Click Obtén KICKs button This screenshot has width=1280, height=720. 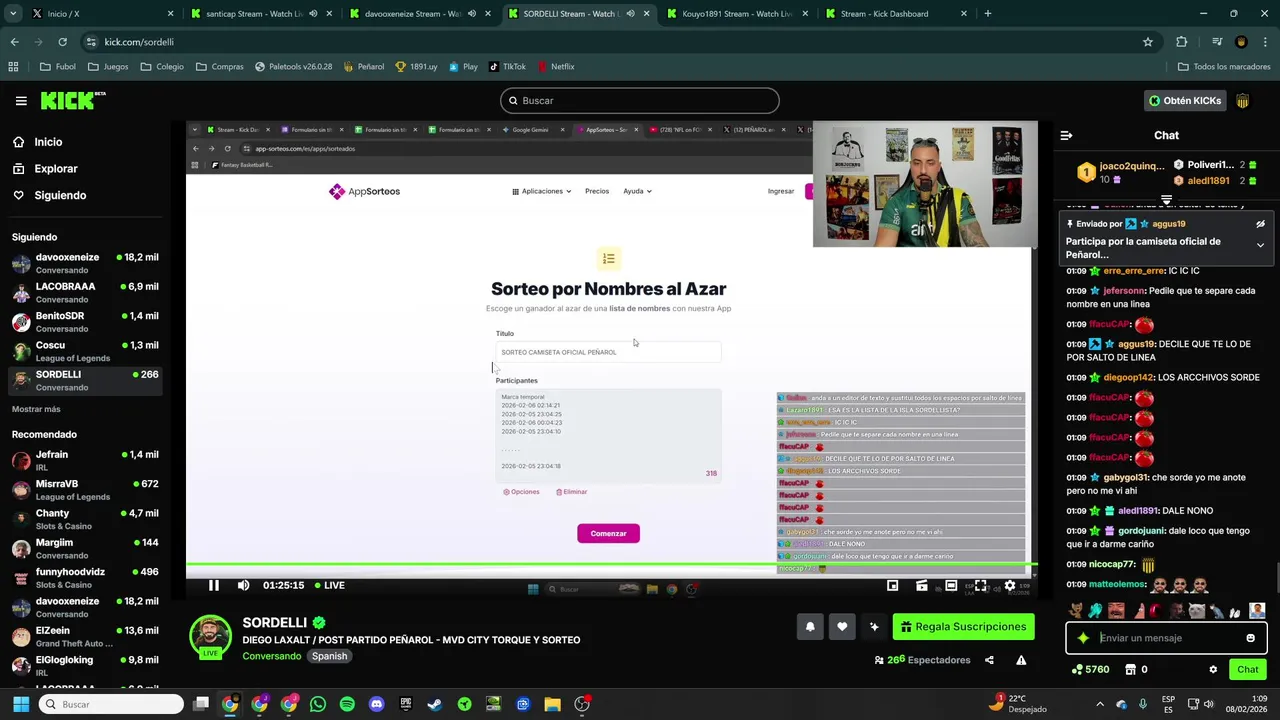[1185, 101]
